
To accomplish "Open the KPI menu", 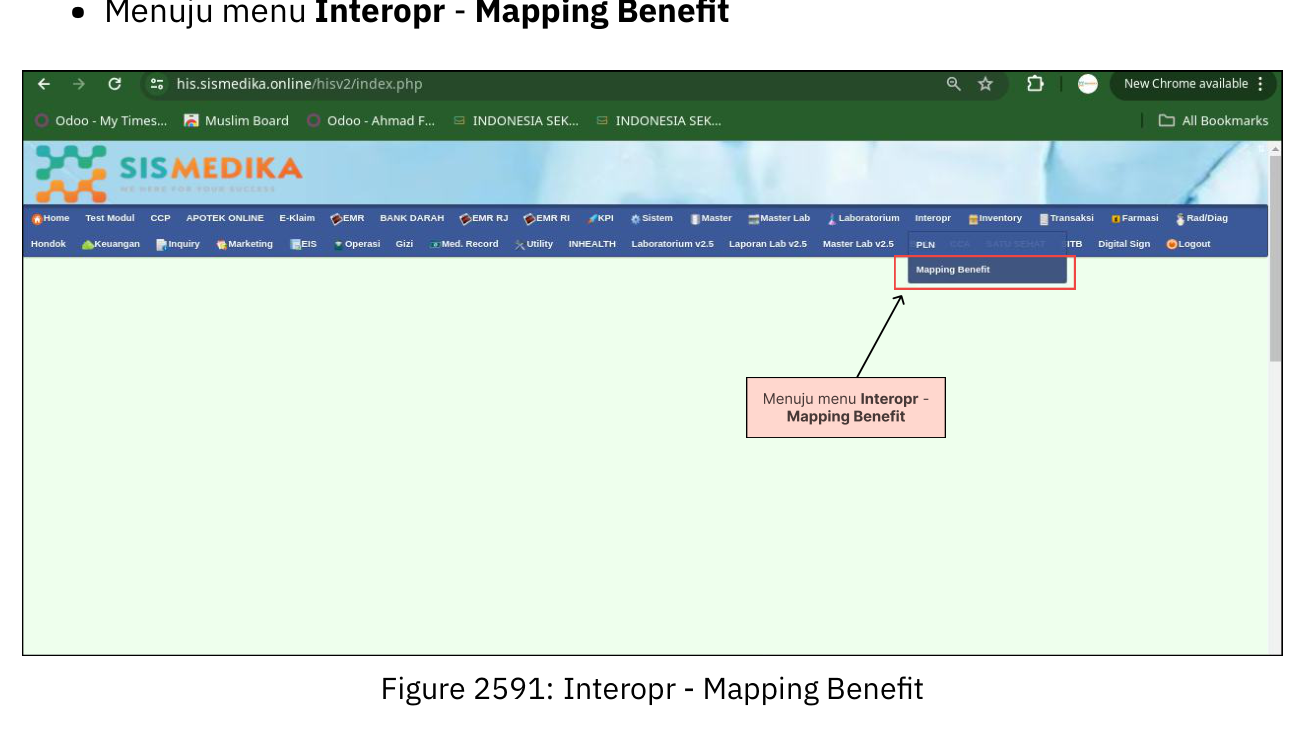I will coord(601,218).
